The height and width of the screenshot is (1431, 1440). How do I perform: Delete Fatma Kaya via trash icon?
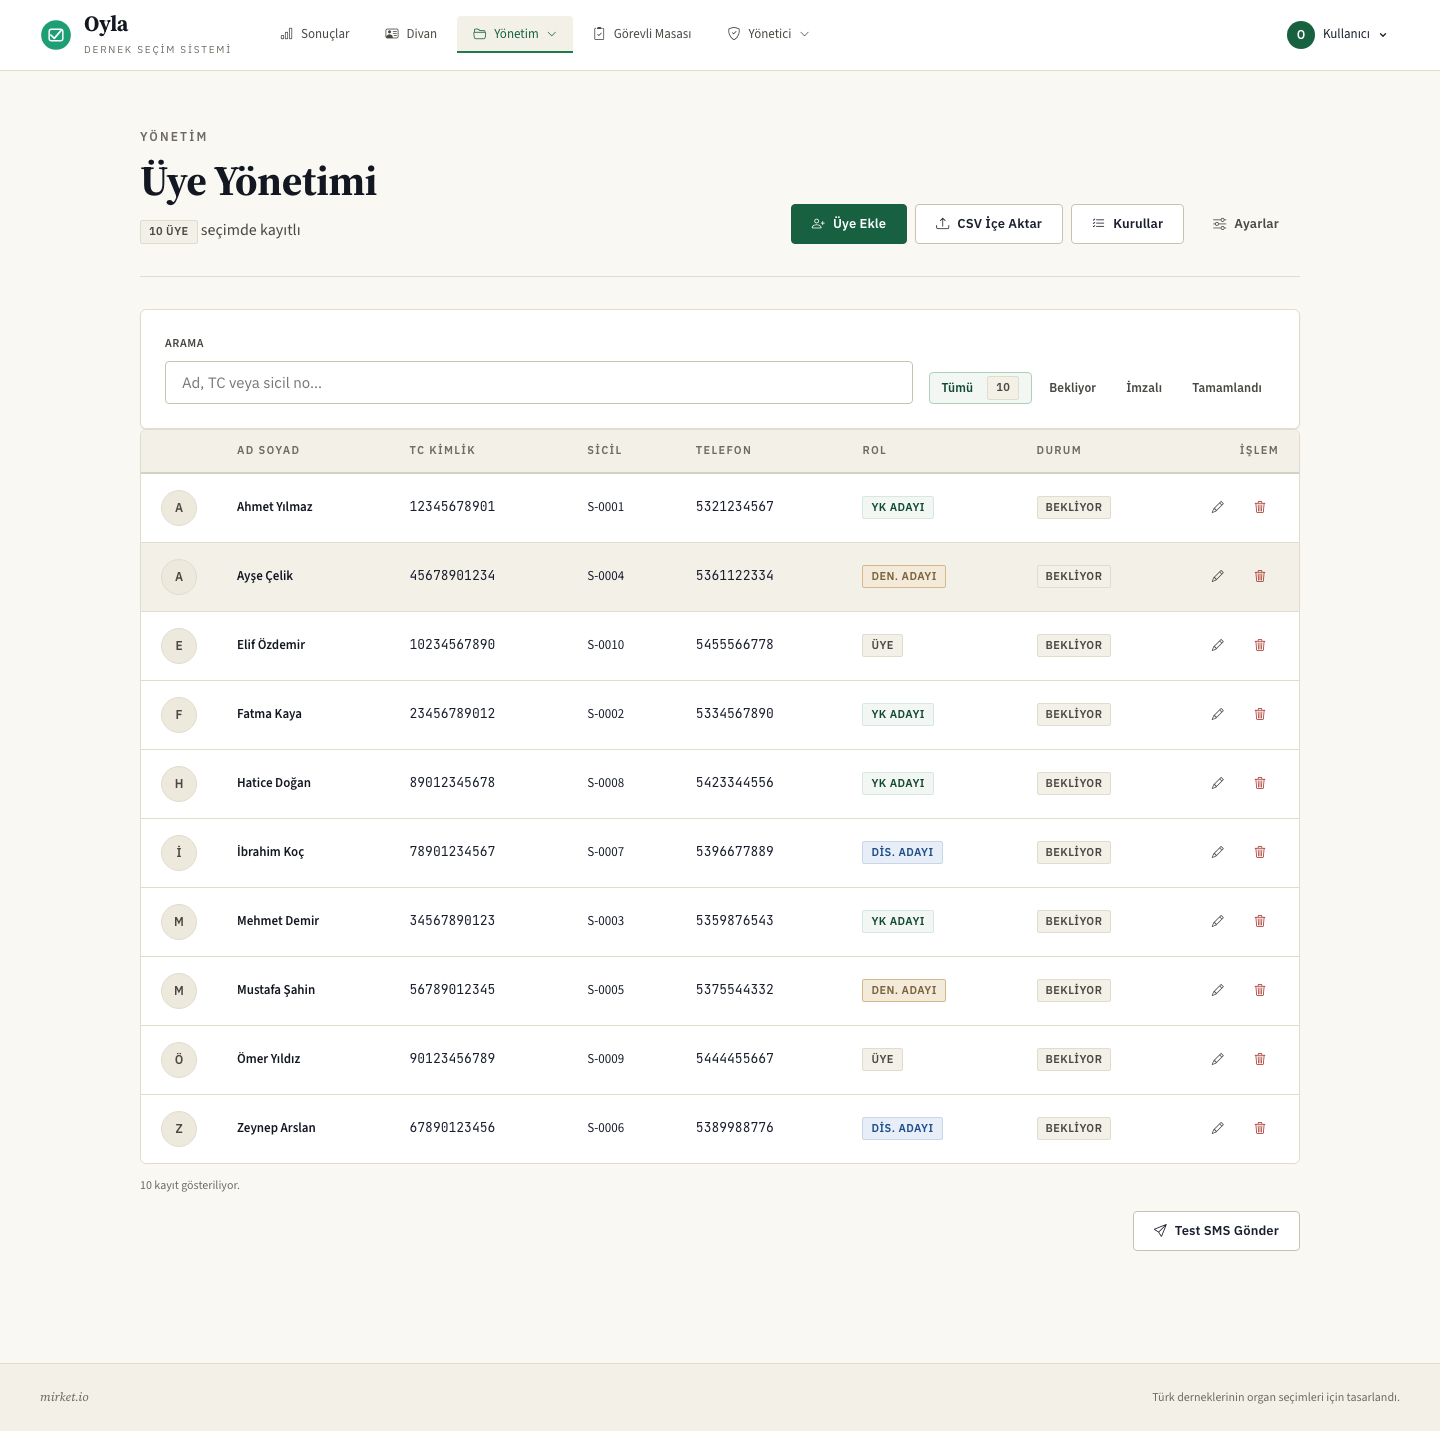(x=1260, y=714)
